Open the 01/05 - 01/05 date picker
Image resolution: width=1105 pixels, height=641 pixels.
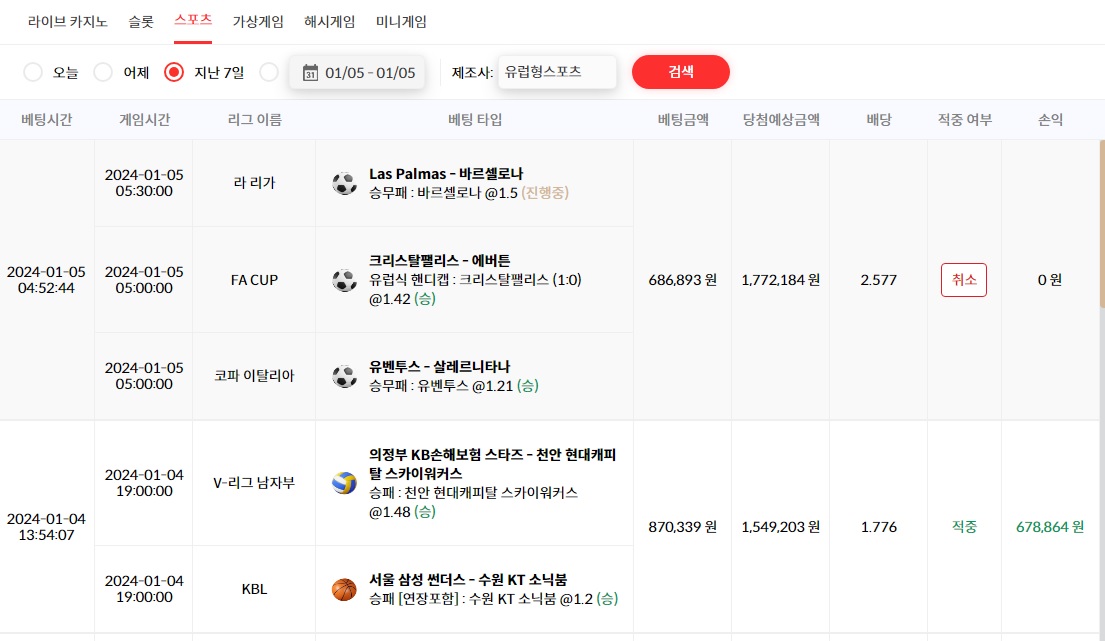pos(357,73)
